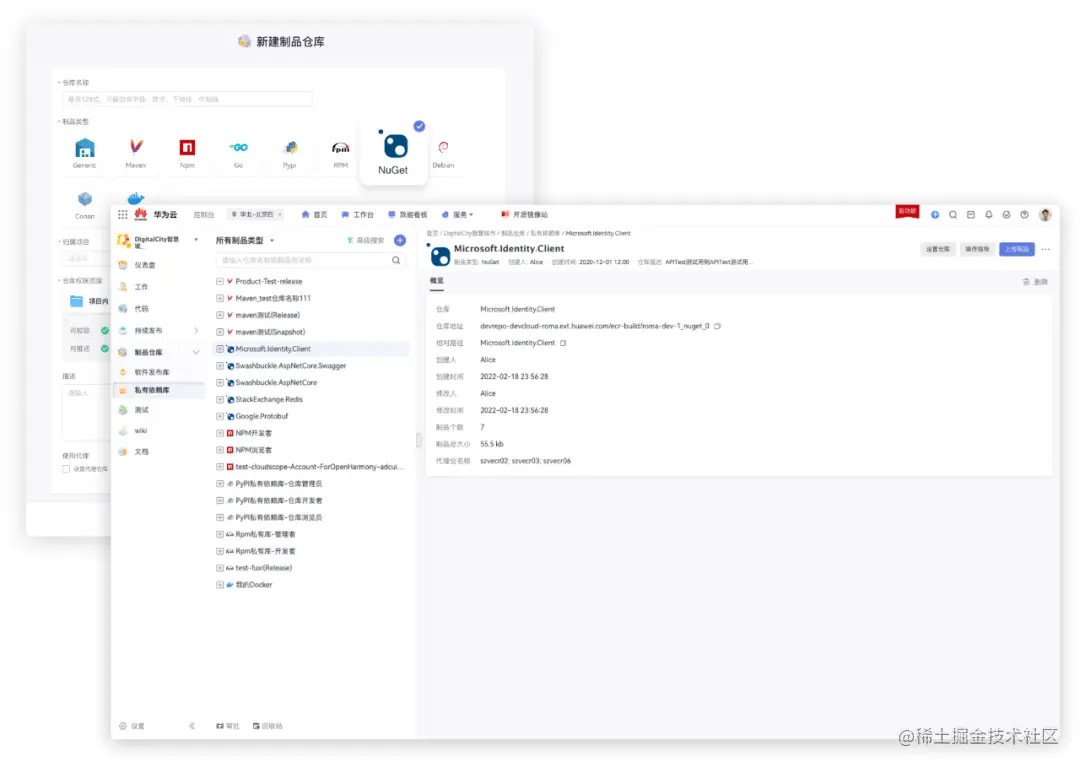Viewport: 1080px width, 768px height.
Task: Delete the repository via delete link
Action: click(1035, 282)
